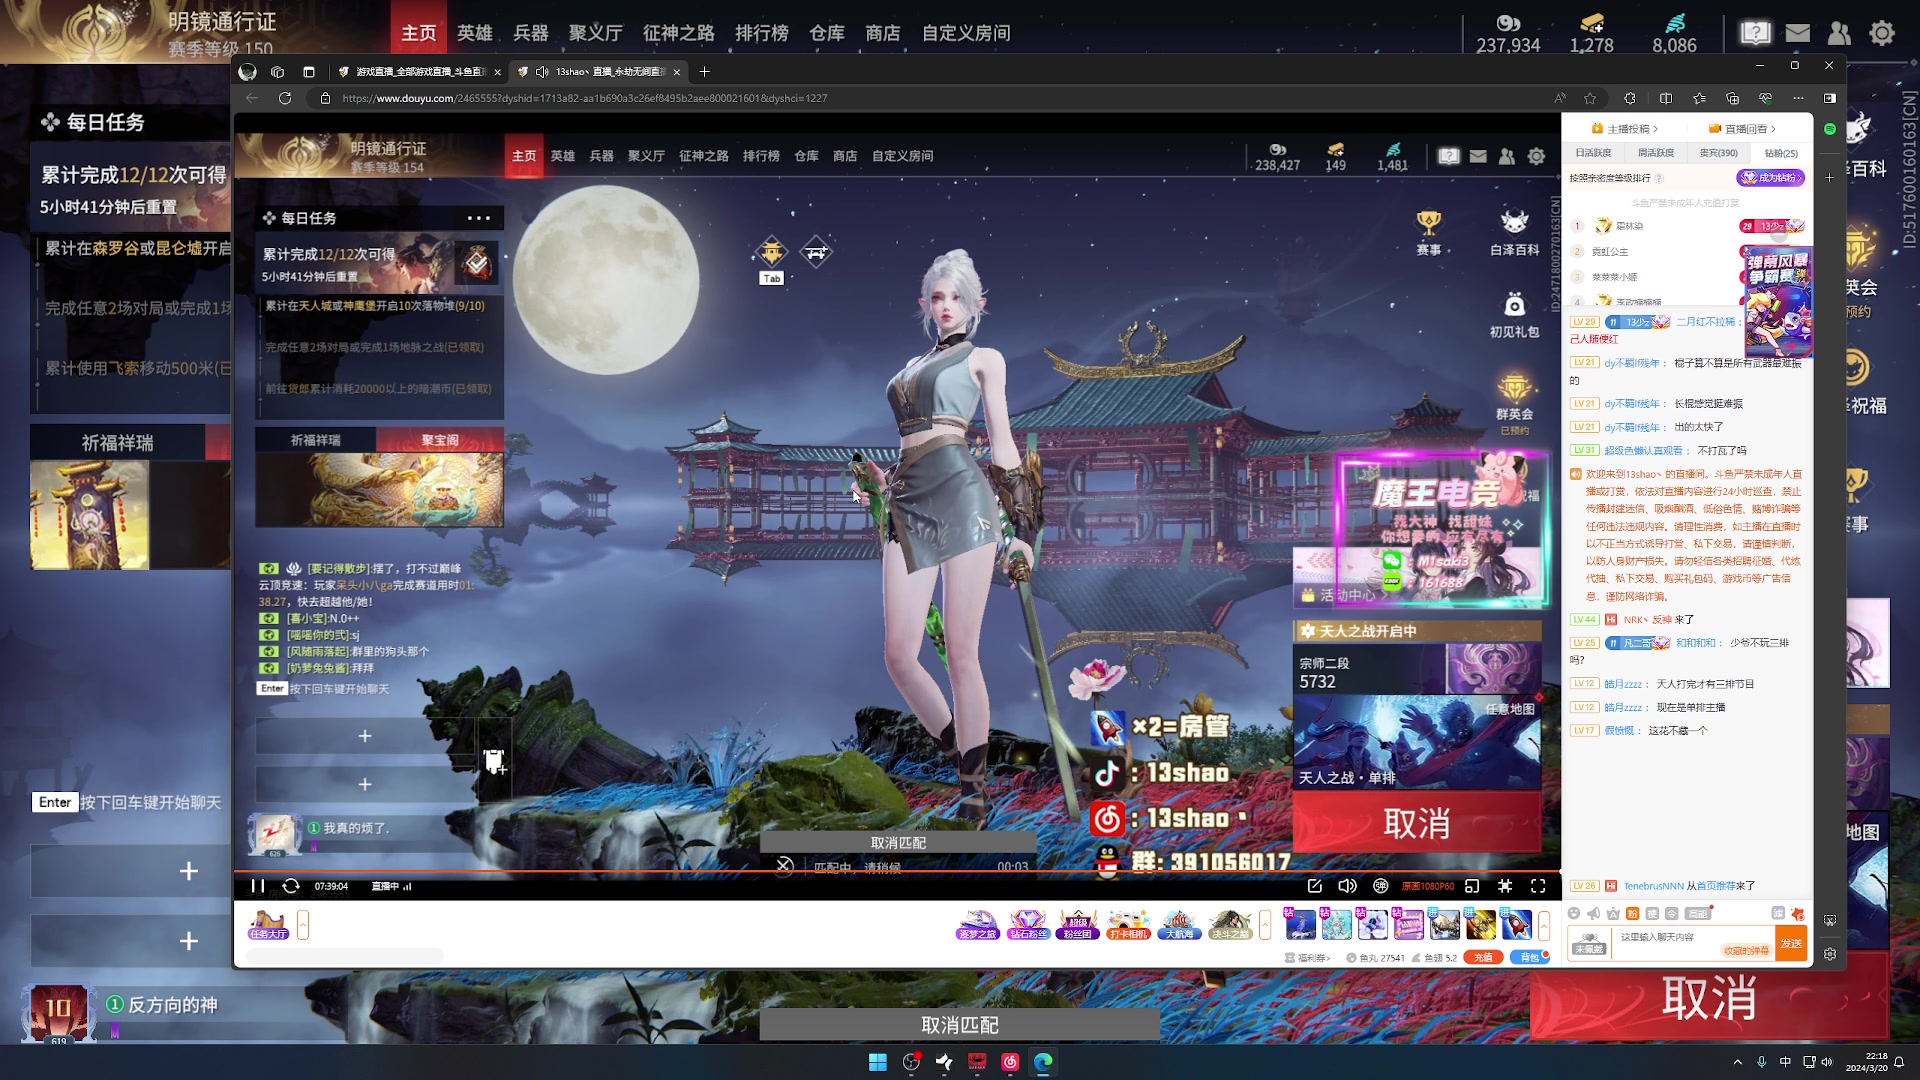1920x1080 pixels.
Task: Open 任务大厅 task hall icon
Action: click(269, 925)
